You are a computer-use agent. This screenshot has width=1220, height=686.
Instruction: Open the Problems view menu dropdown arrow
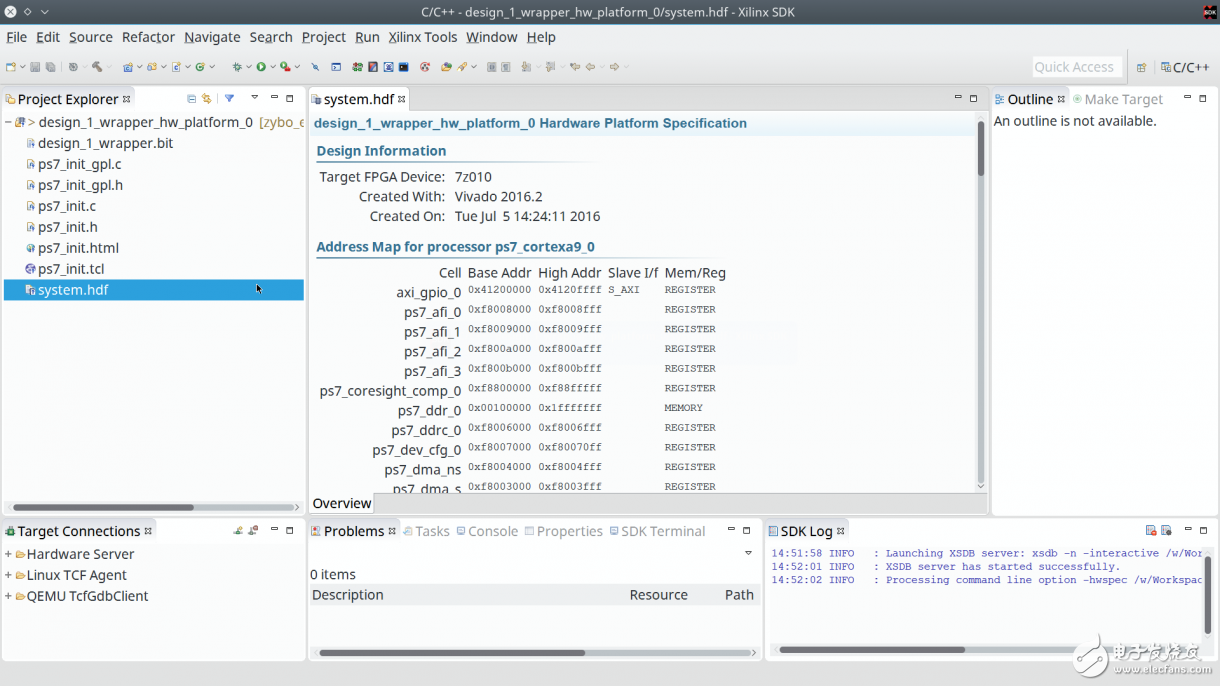(x=748, y=553)
